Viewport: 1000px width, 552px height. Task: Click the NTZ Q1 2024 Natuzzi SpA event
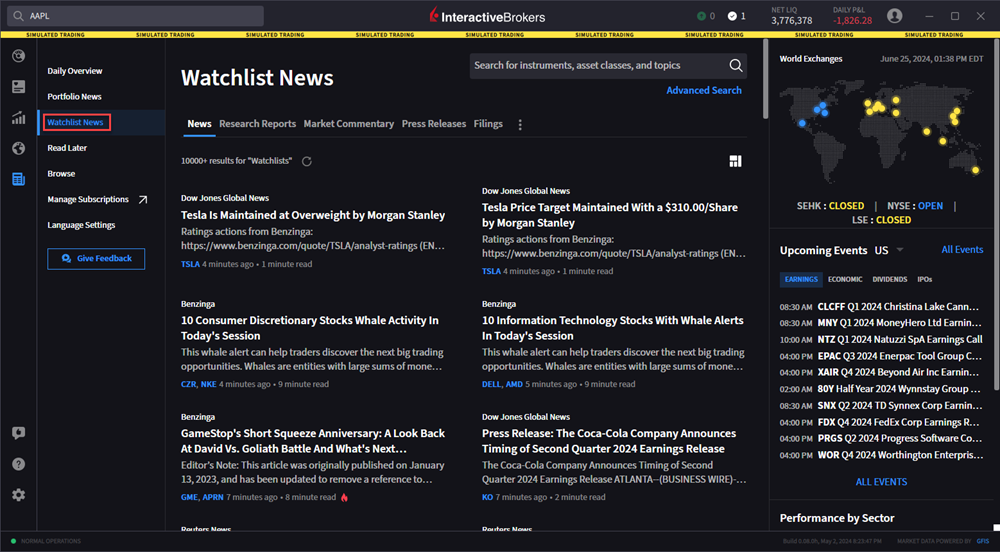[881, 340]
